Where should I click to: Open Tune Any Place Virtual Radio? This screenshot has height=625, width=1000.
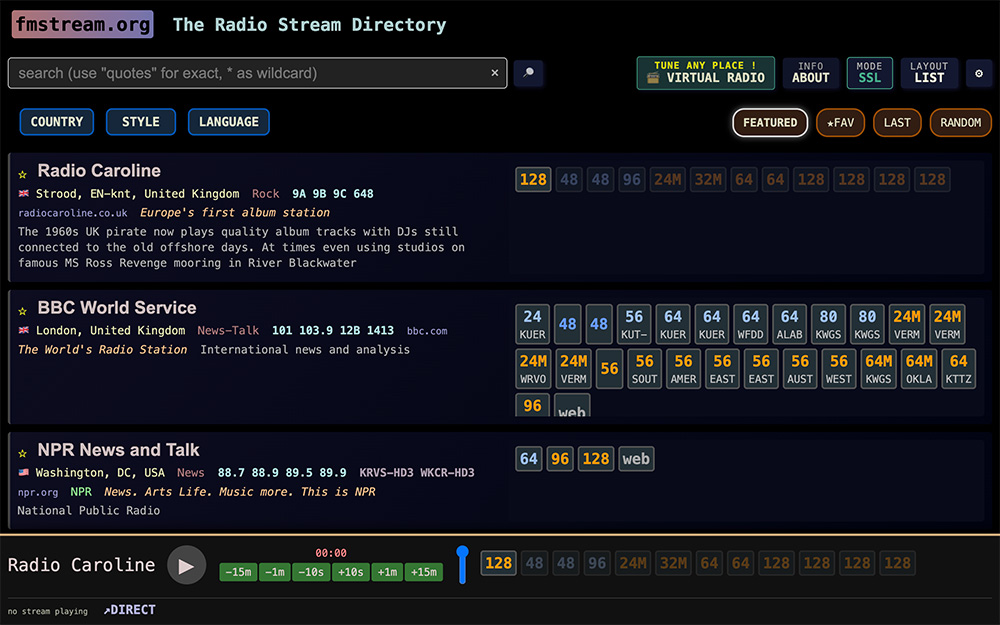click(705, 73)
